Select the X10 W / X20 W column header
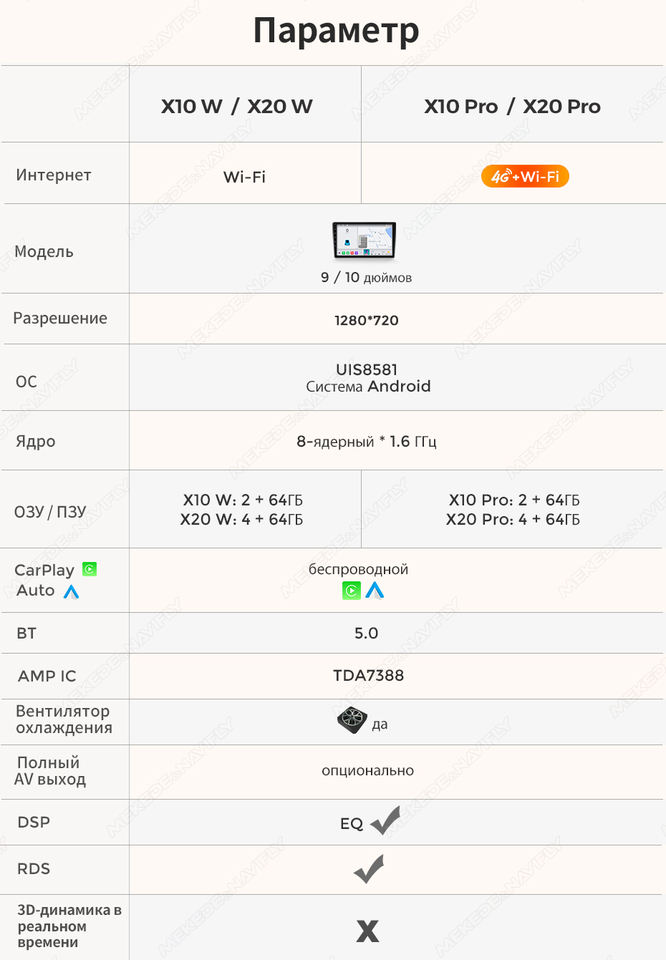This screenshot has height=960, width=666. [x=237, y=106]
